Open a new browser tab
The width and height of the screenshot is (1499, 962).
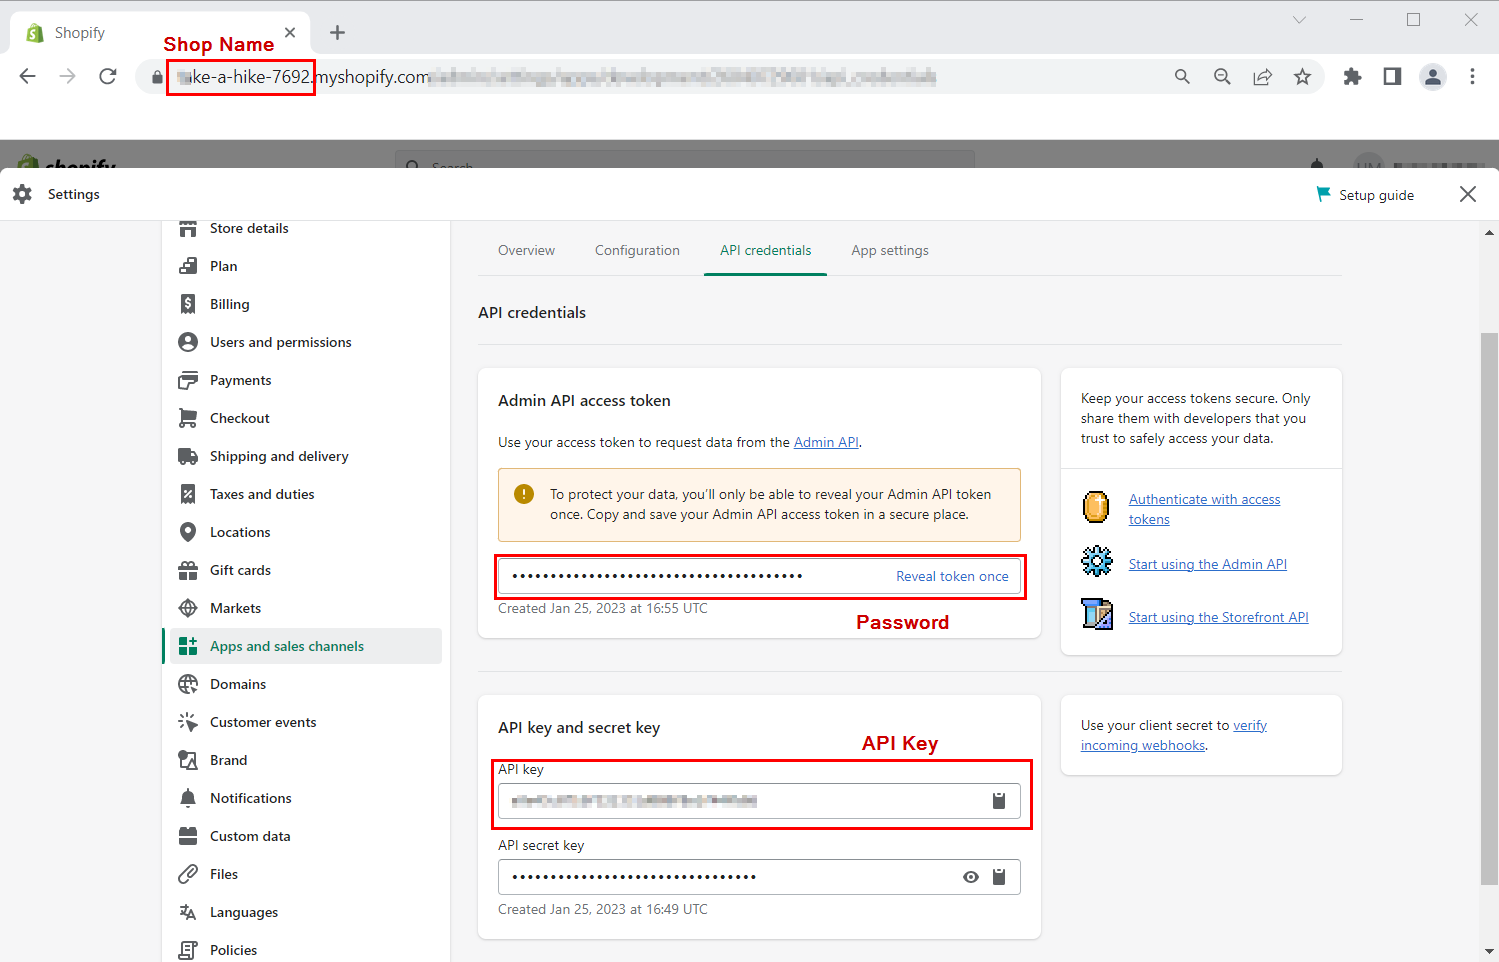pos(338,33)
